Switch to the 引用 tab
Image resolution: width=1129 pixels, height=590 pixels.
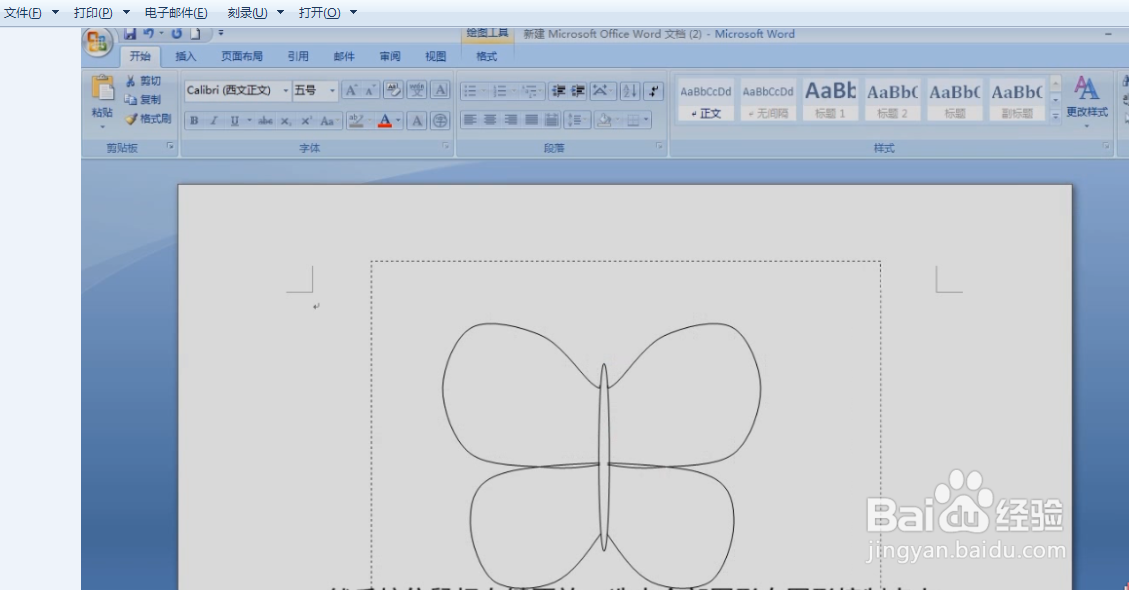pyautogui.click(x=298, y=56)
